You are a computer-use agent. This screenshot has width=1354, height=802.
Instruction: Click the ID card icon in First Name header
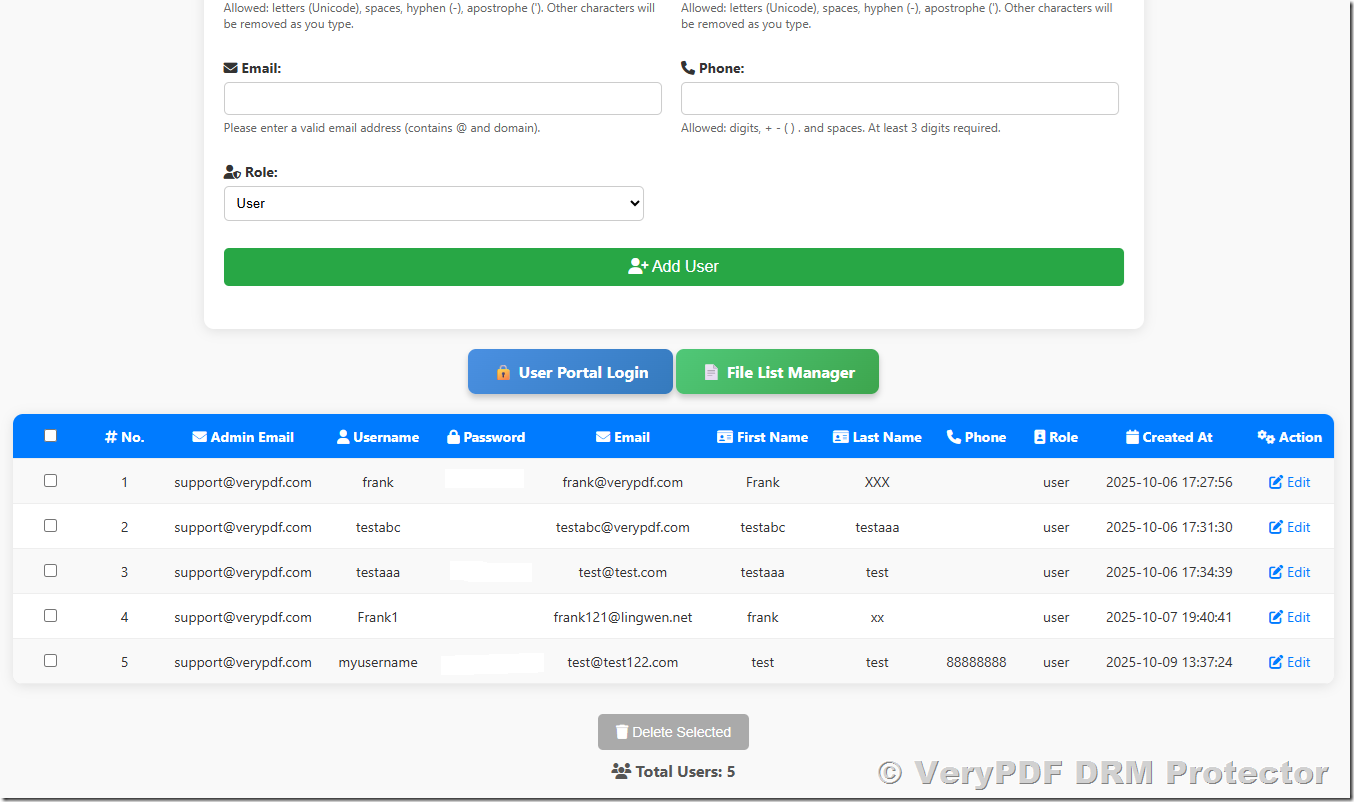[x=724, y=436]
